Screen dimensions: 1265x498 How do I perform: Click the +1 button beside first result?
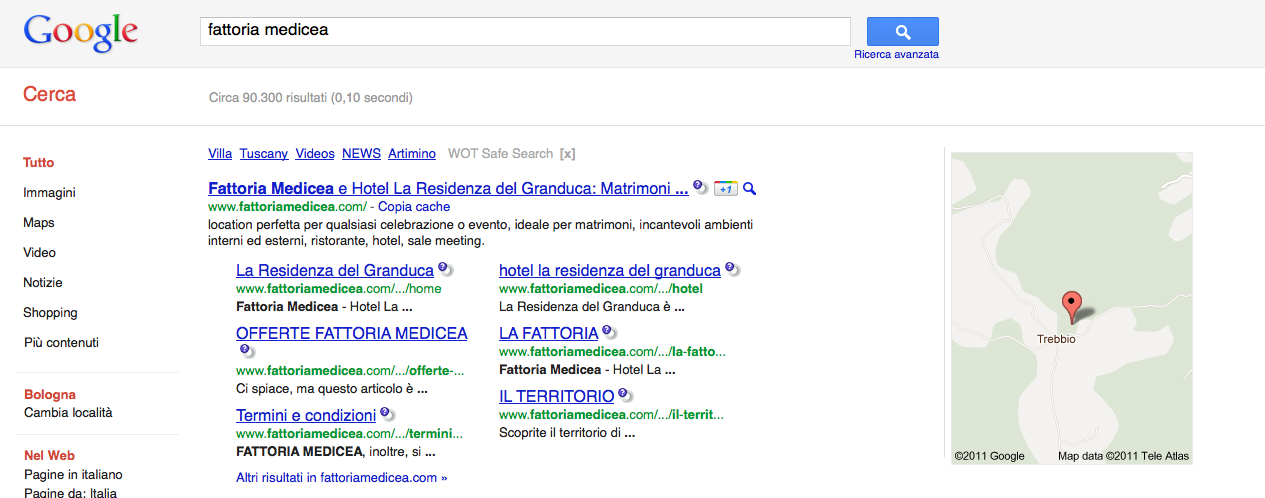point(726,189)
